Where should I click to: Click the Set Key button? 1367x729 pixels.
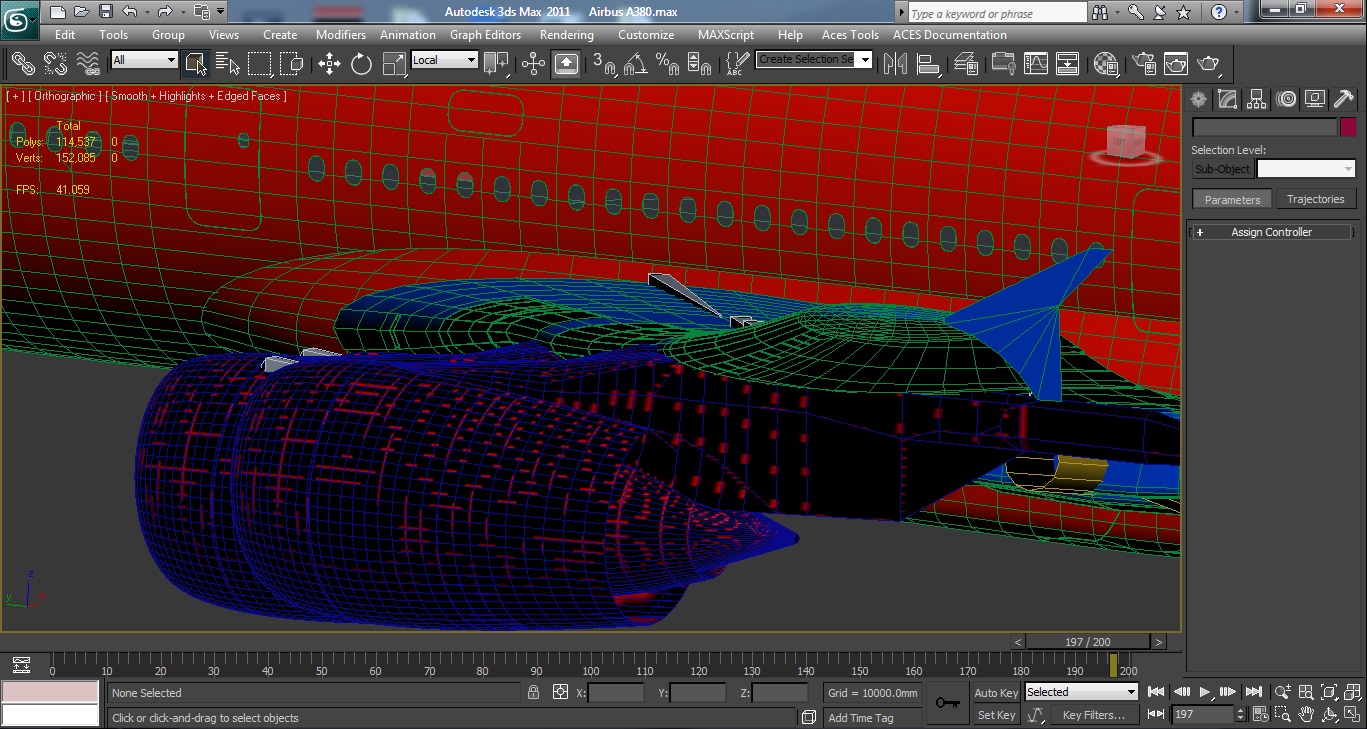(x=996, y=715)
